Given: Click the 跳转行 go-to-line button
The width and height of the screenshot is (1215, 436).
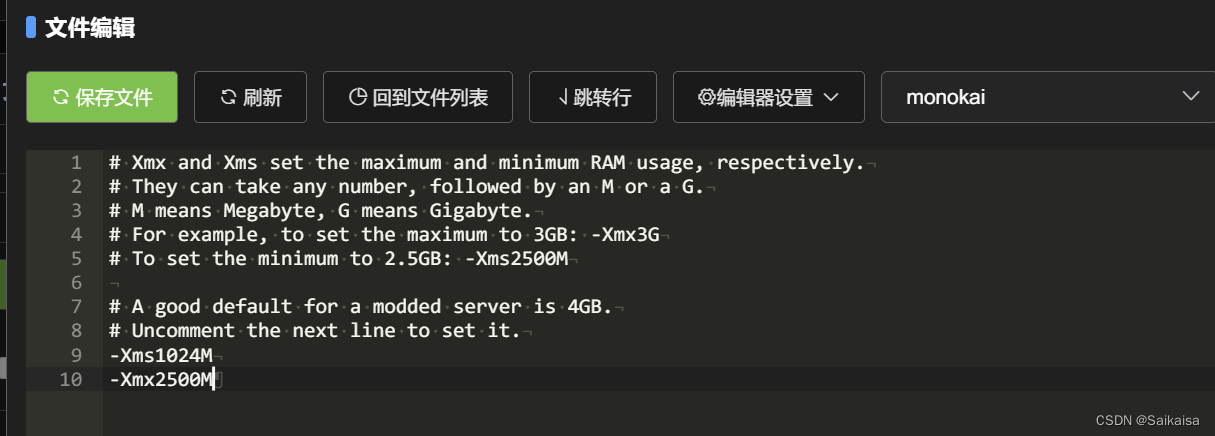Looking at the screenshot, I should [593, 97].
